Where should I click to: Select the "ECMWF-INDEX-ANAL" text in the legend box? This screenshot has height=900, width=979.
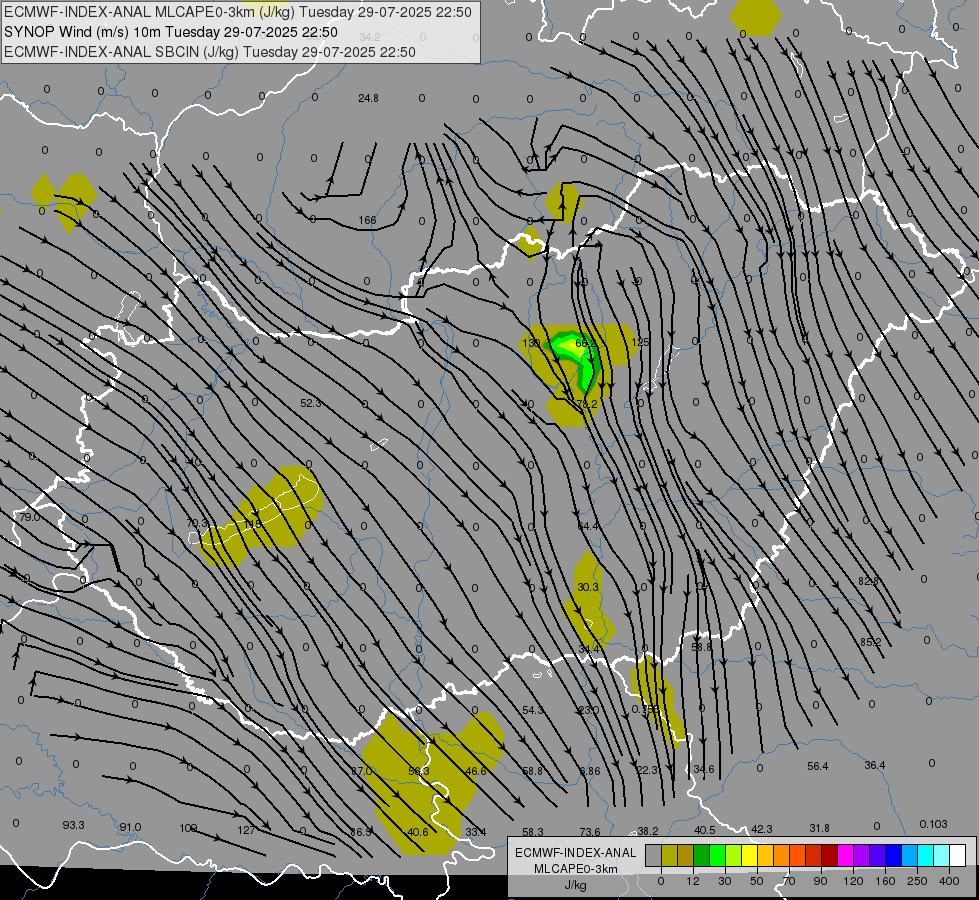pos(576,853)
